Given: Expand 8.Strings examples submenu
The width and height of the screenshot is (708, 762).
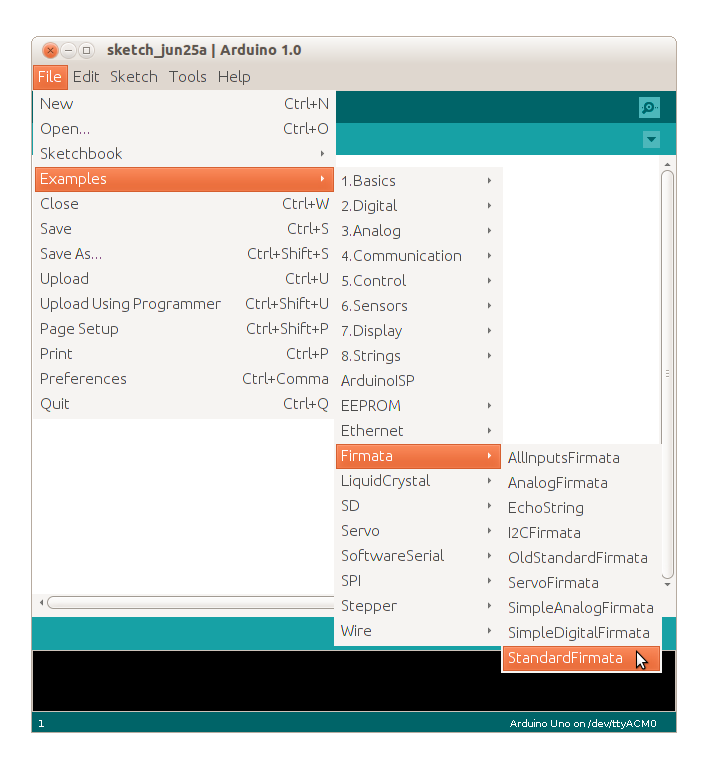Looking at the screenshot, I should [418, 356].
